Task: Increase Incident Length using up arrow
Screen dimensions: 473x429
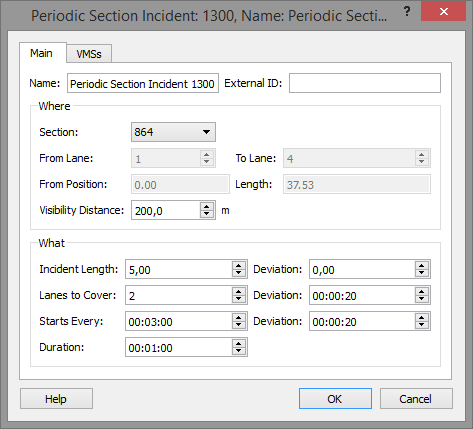Action: coord(239,265)
